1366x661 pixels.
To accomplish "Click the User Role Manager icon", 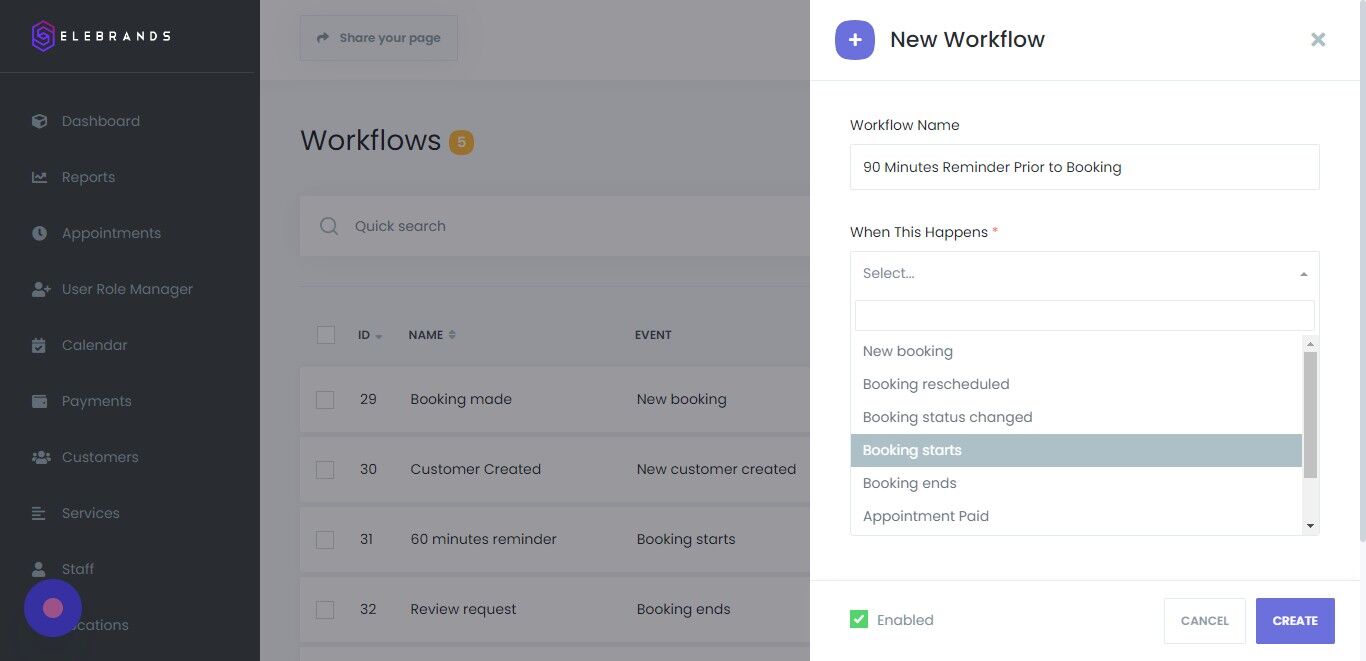I will click(x=40, y=289).
